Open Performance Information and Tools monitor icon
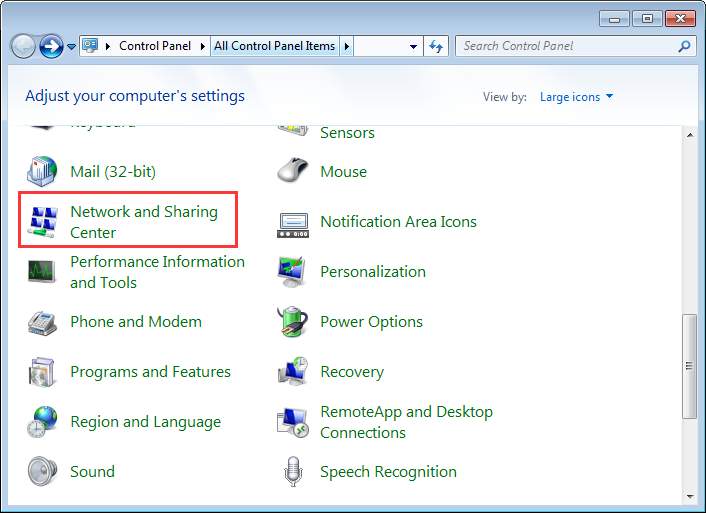This screenshot has width=706, height=513. [x=42, y=272]
